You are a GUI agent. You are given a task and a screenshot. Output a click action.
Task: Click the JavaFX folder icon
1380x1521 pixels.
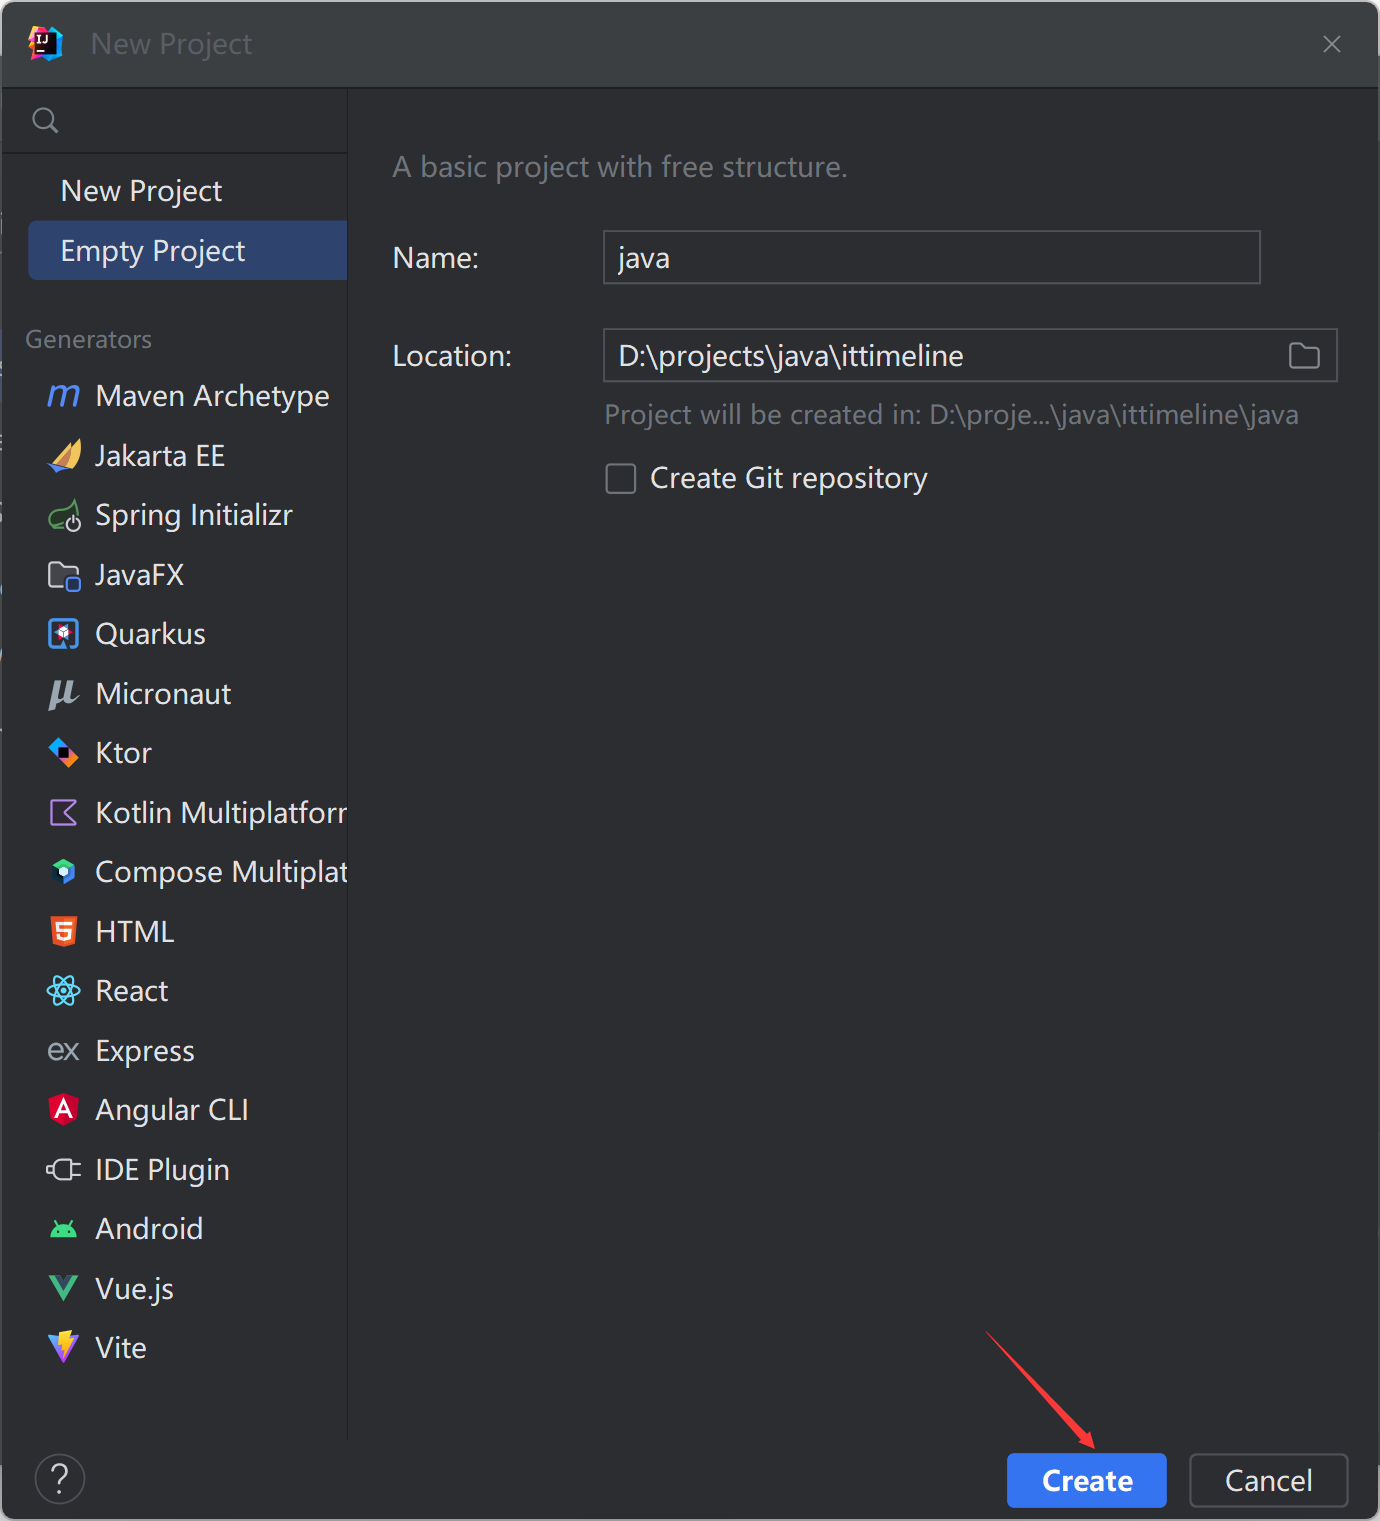64,576
